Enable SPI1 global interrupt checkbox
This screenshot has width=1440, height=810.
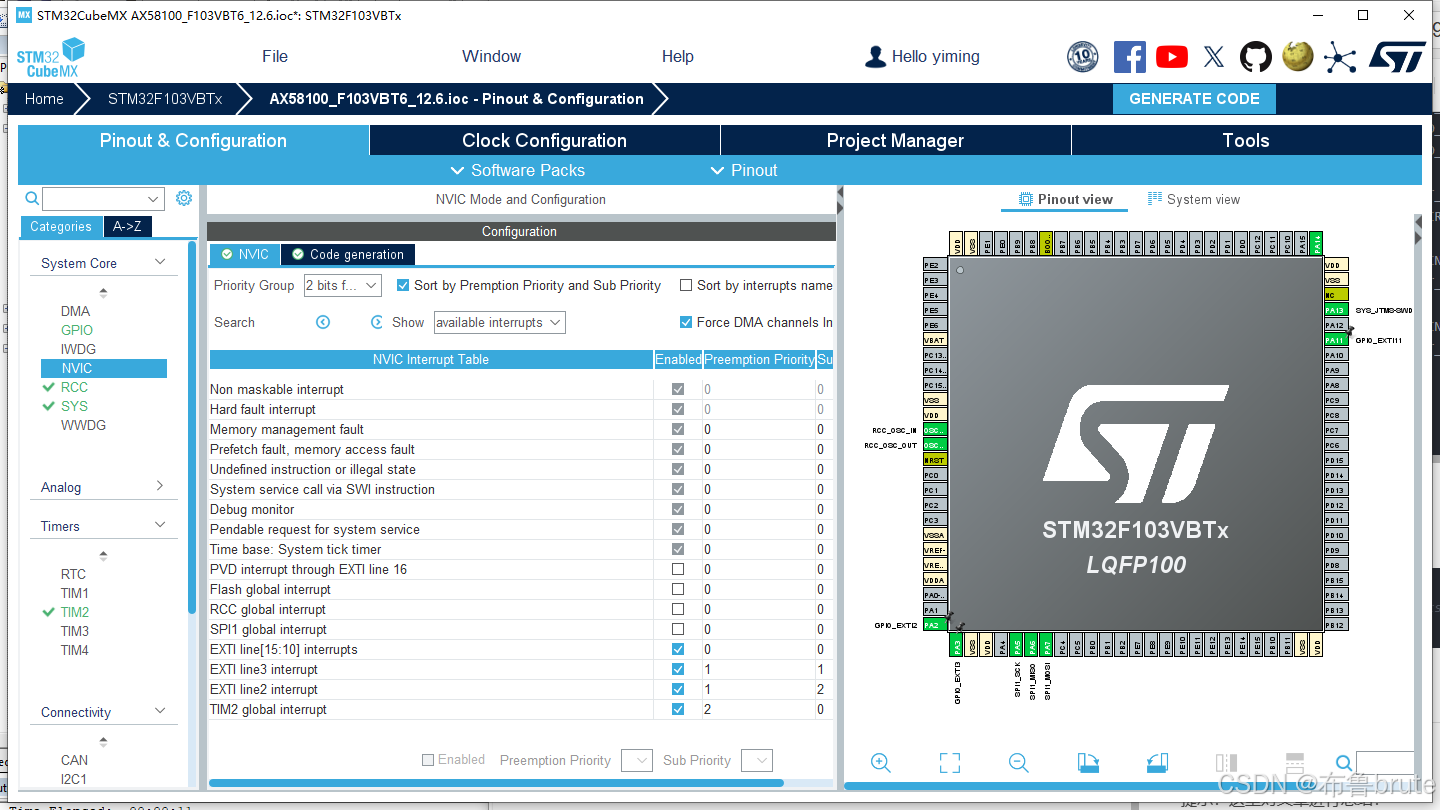[x=678, y=629]
